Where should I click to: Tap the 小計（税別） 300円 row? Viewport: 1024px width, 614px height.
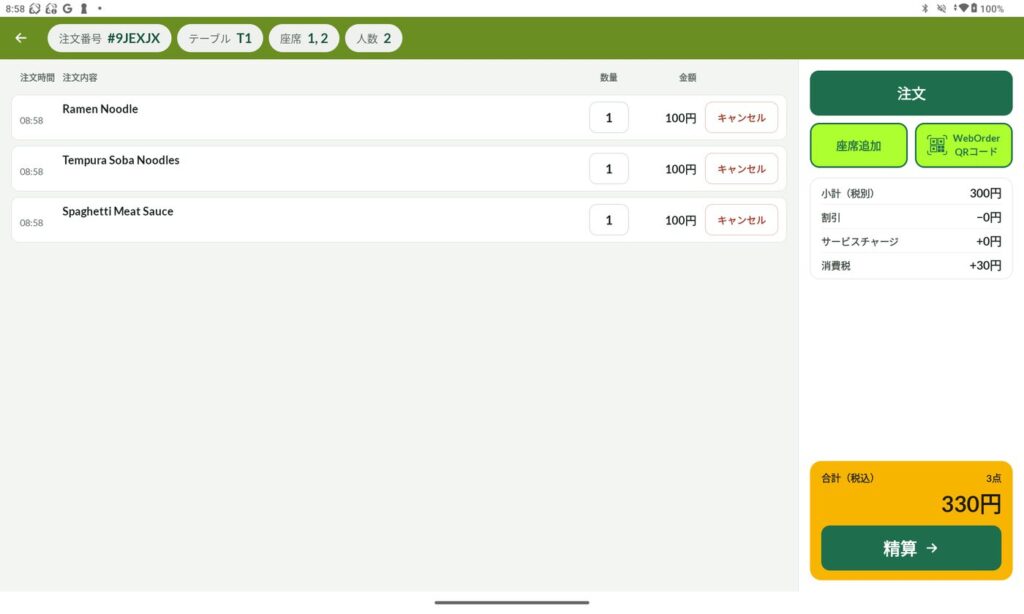[x=911, y=193]
